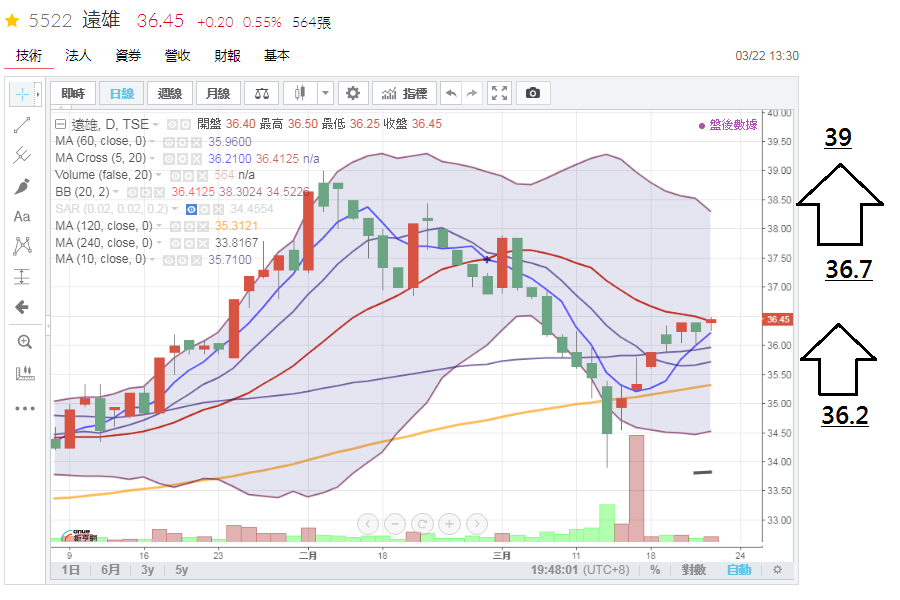Select the ruler measure tool
The height and width of the screenshot is (600, 900).
(x=25, y=374)
